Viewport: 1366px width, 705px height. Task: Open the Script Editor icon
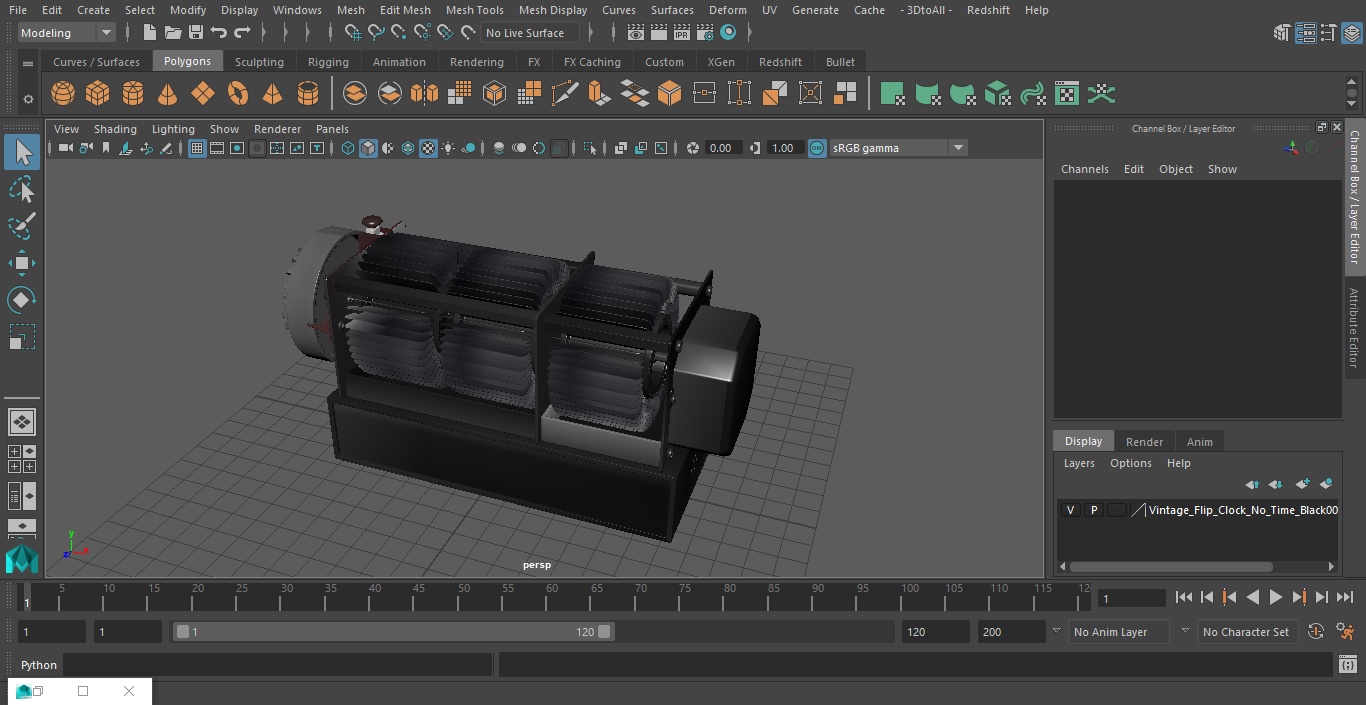pos(1347,665)
